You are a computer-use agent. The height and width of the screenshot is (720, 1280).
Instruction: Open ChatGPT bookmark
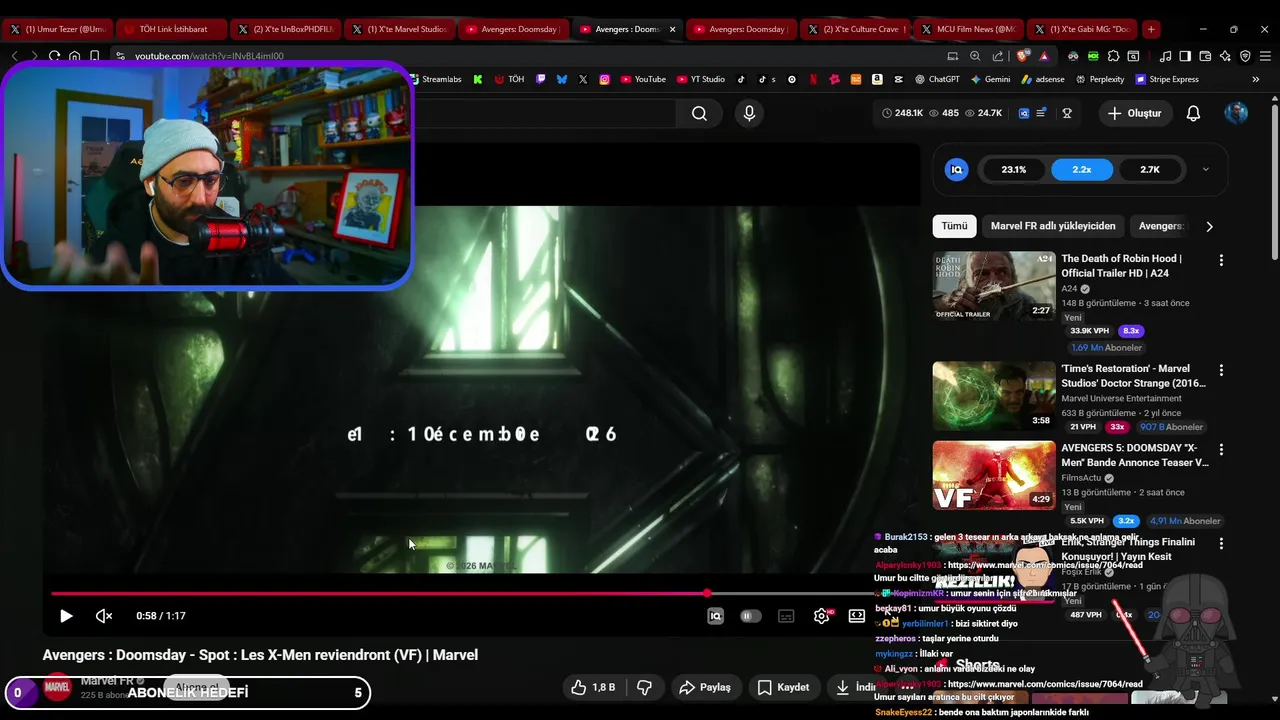pos(937,79)
